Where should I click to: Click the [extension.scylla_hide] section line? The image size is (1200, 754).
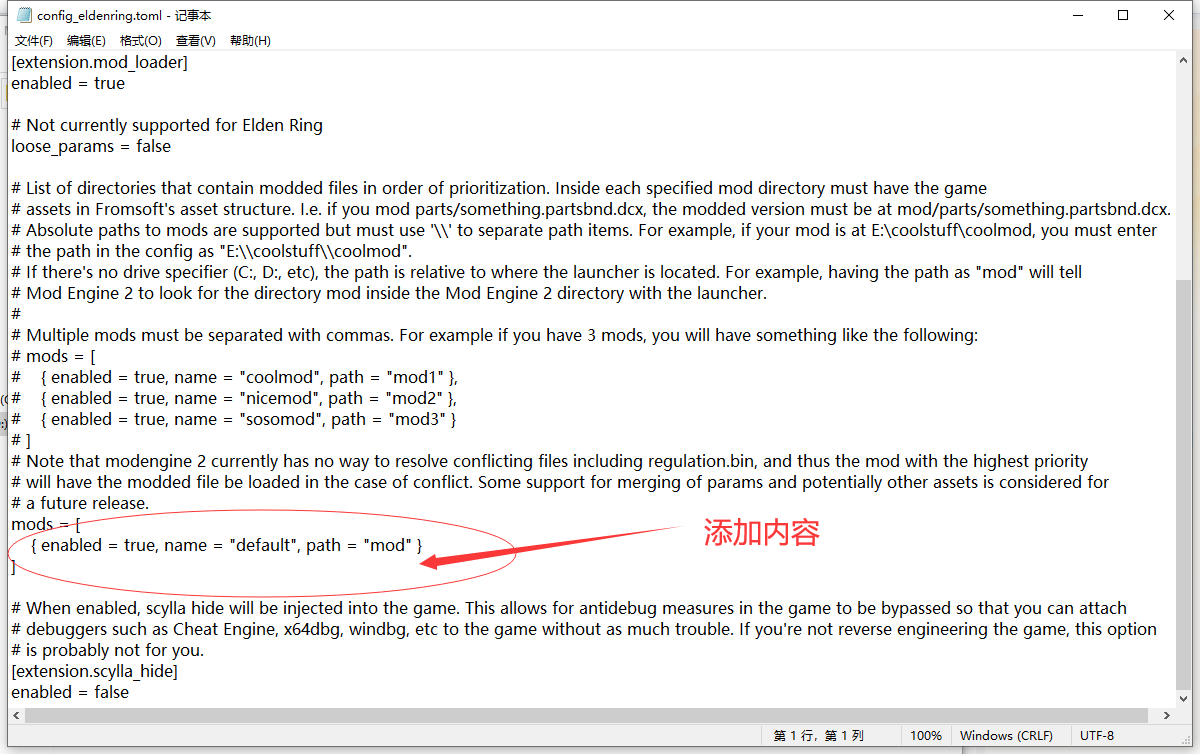(94, 671)
